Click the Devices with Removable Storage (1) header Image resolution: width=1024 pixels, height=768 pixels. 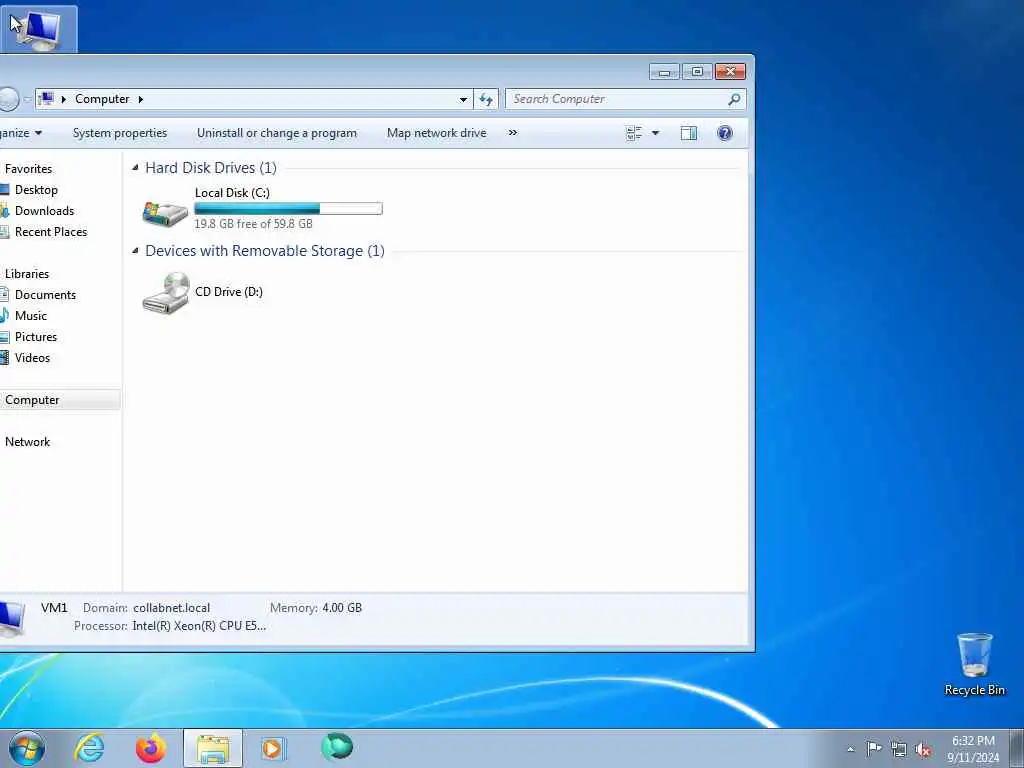coord(264,251)
